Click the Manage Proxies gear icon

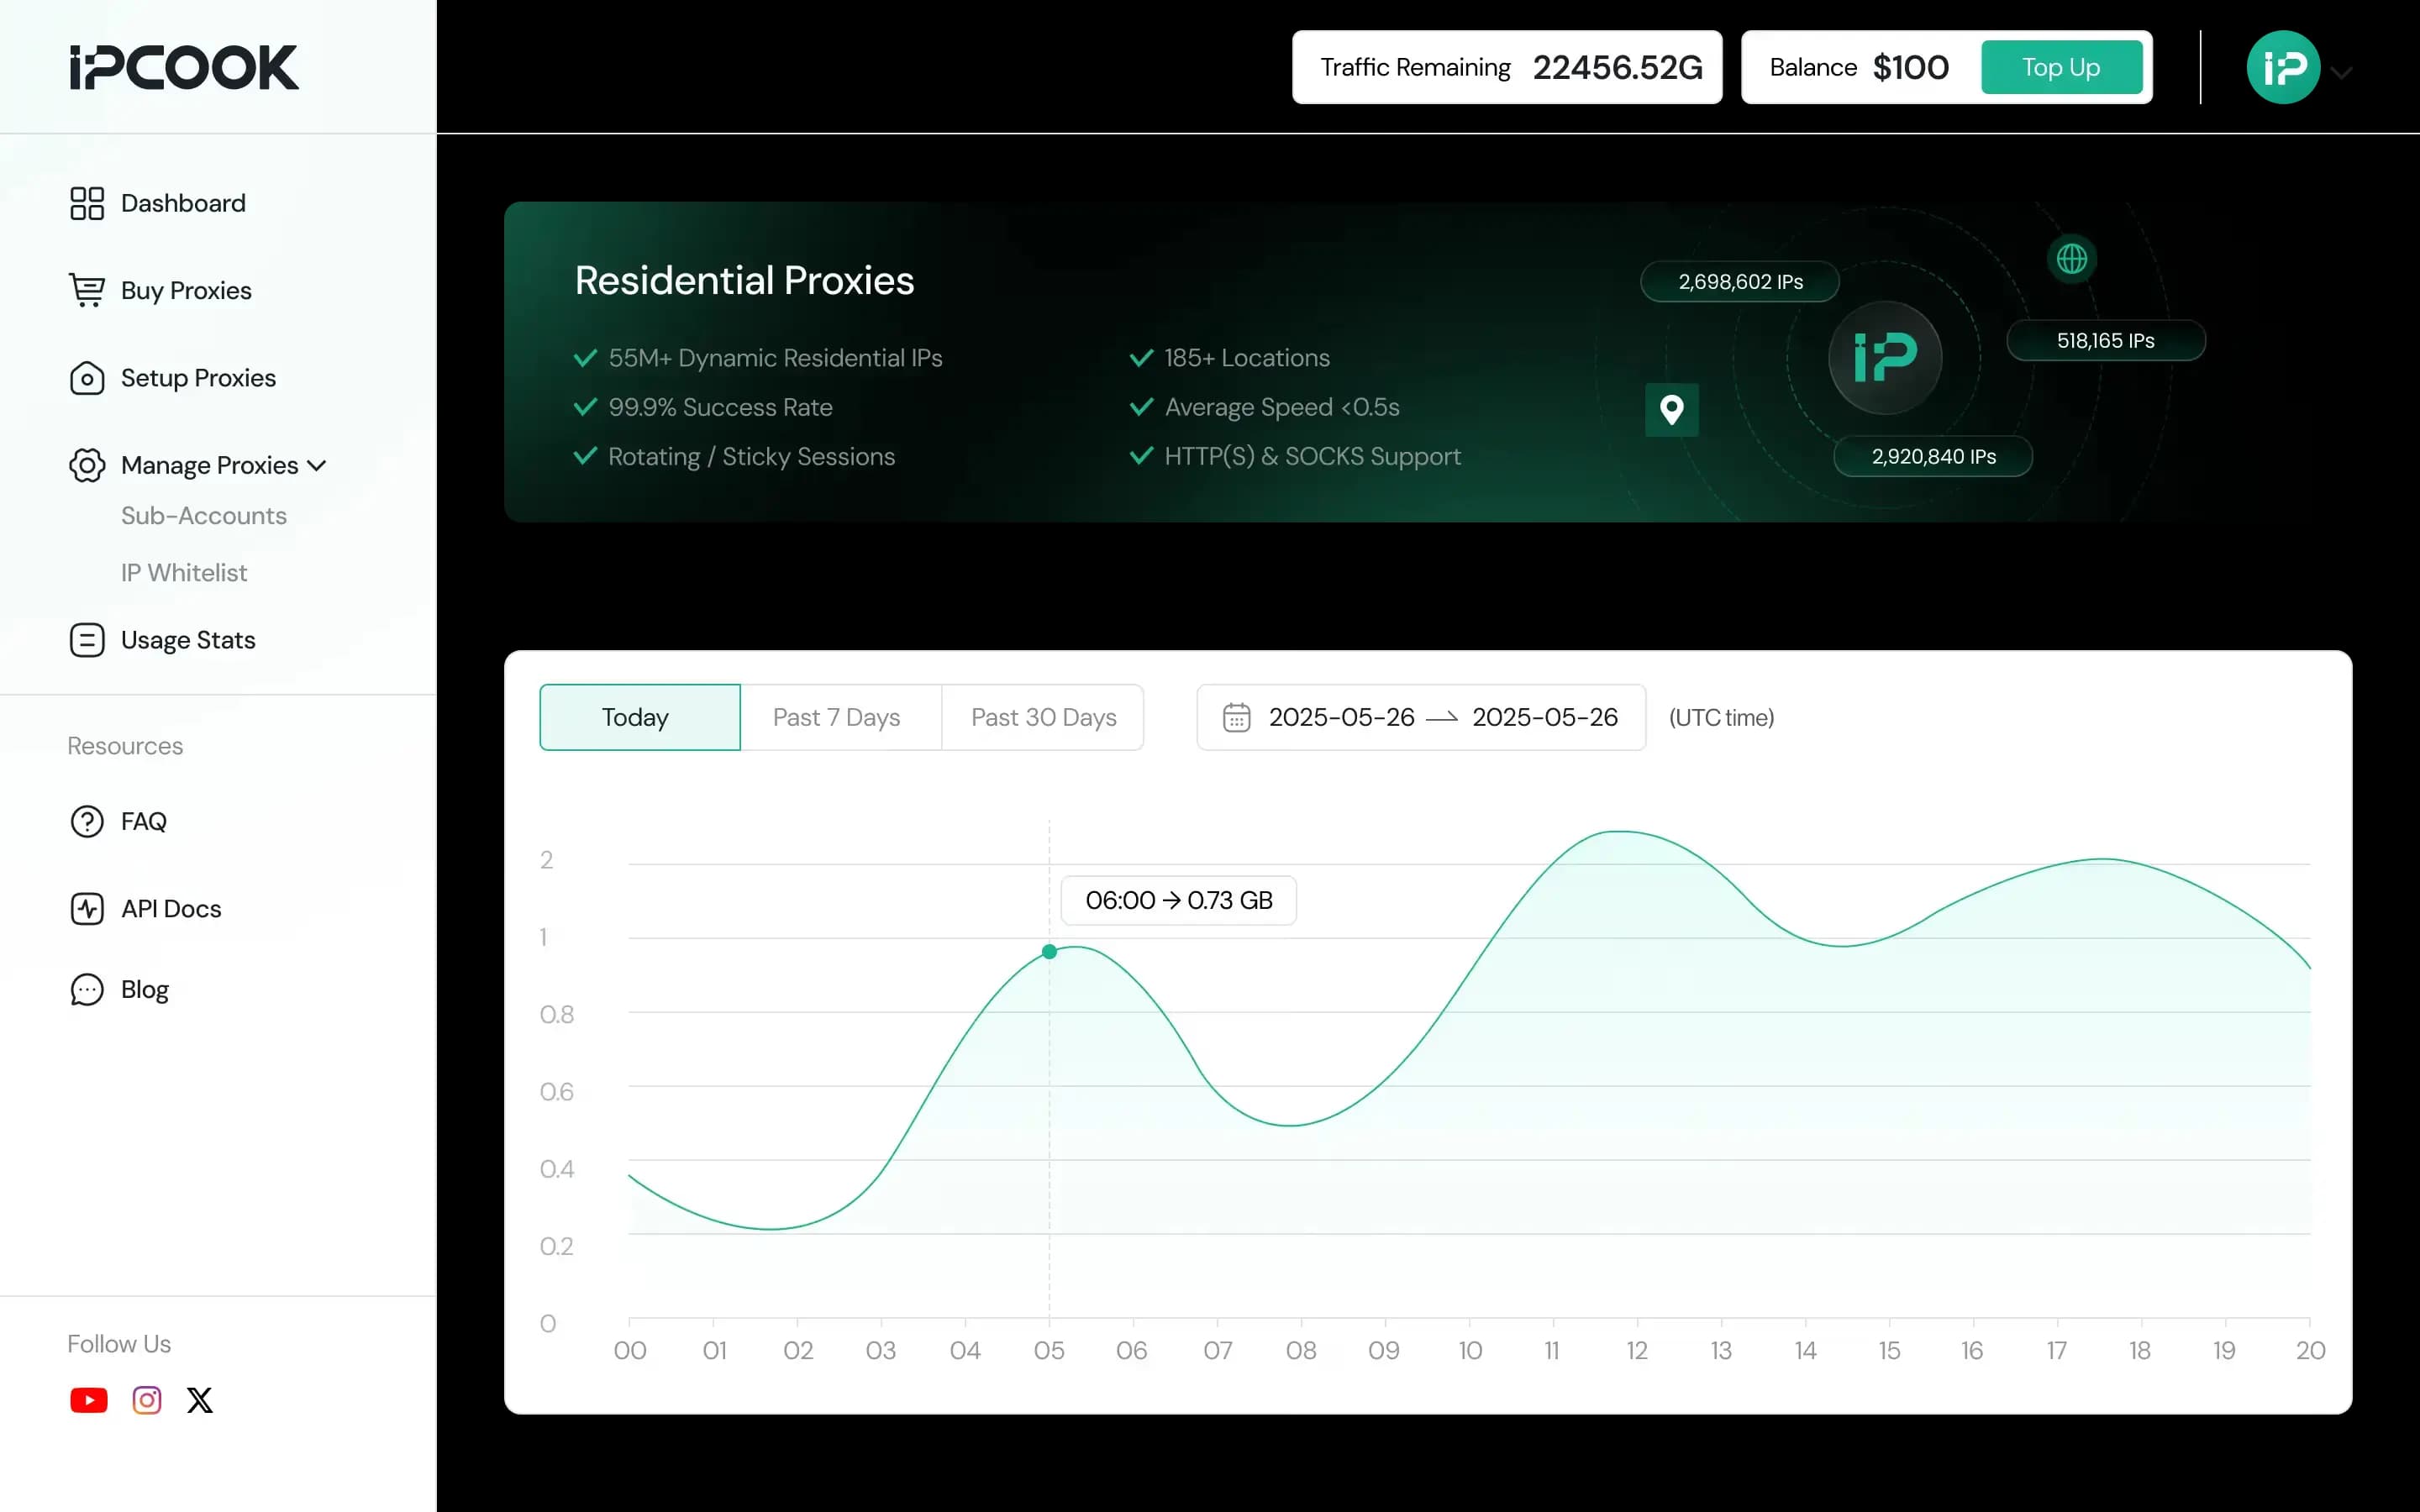(88, 465)
